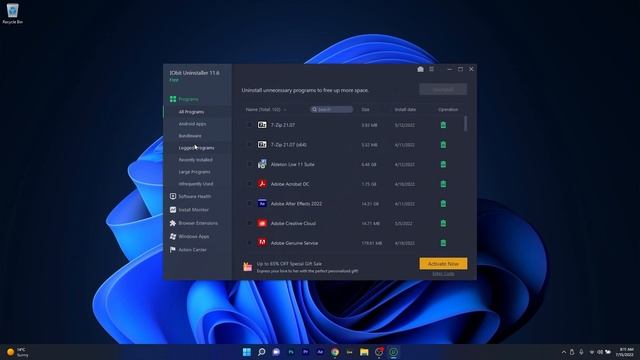The height and width of the screenshot is (360, 640).
Task: Click the program list vertical scrollbar
Action: 466,123
